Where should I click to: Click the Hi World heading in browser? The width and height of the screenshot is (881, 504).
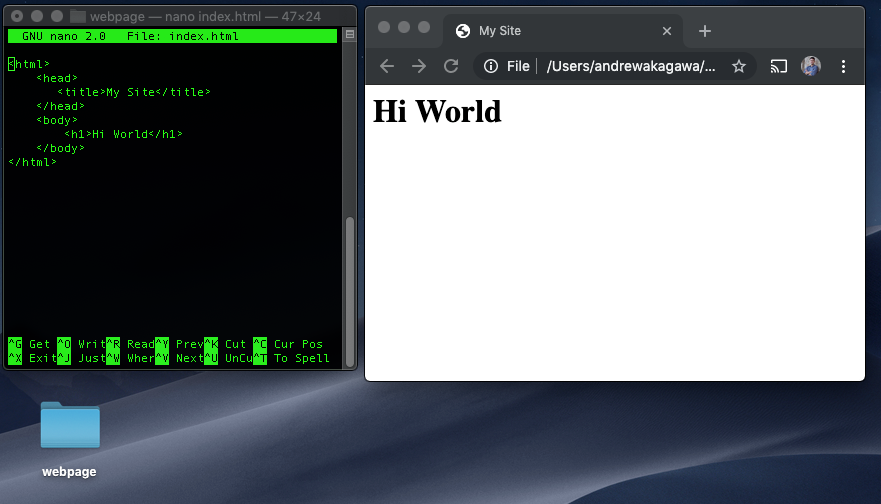tap(437, 111)
